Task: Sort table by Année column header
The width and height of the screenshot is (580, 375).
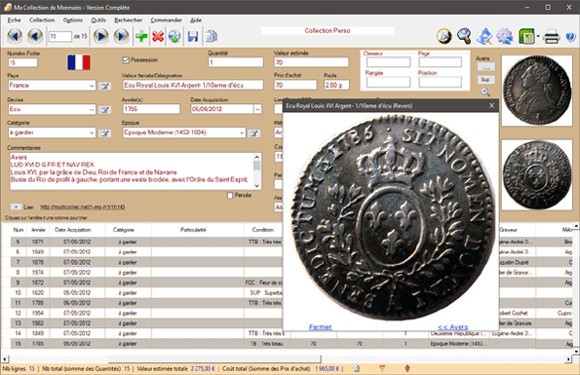Action: [x=38, y=230]
